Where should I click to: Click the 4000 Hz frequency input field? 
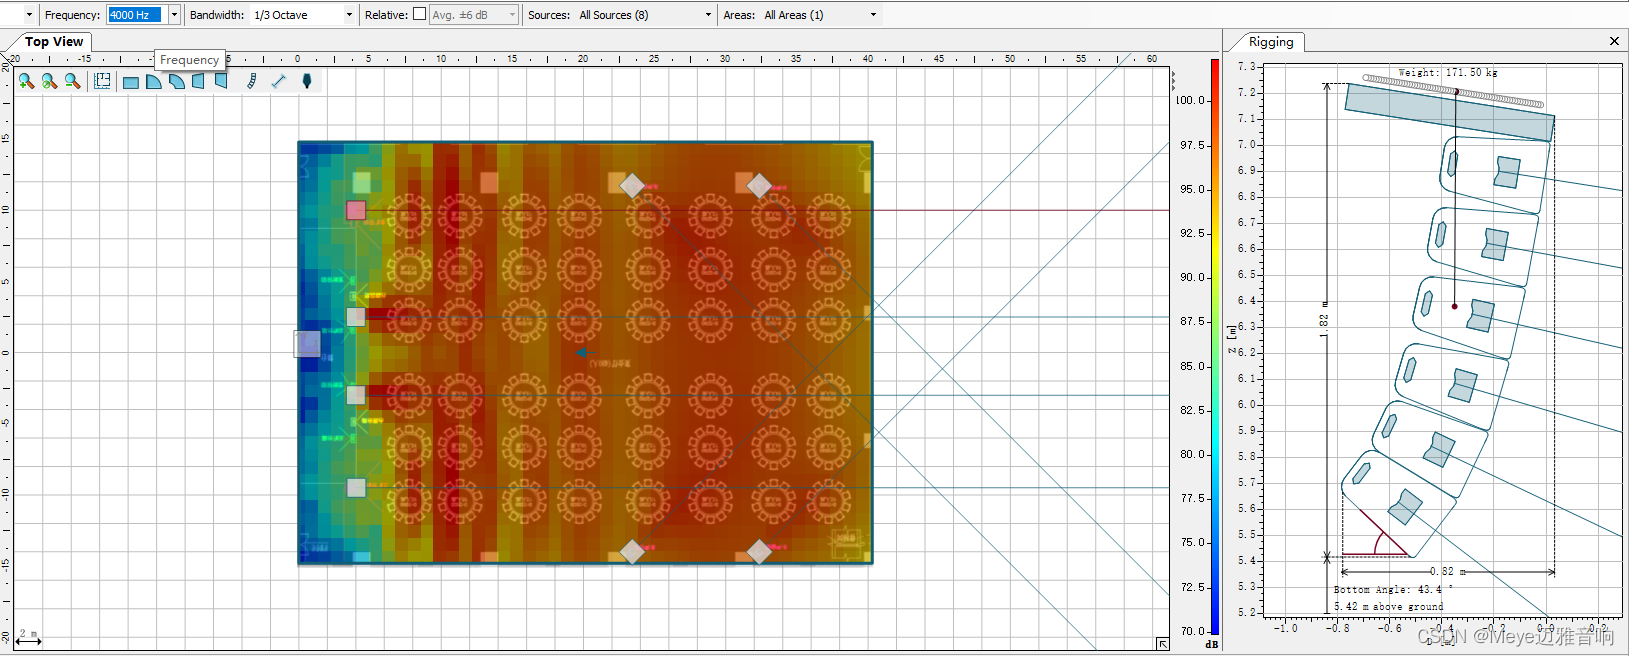click(135, 15)
